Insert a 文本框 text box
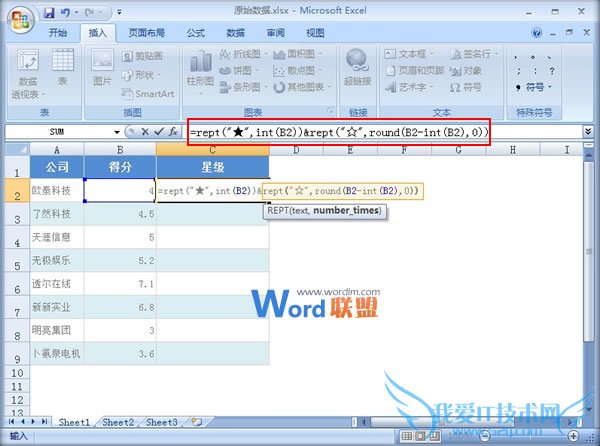The width and height of the screenshot is (600, 446). [409, 54]
